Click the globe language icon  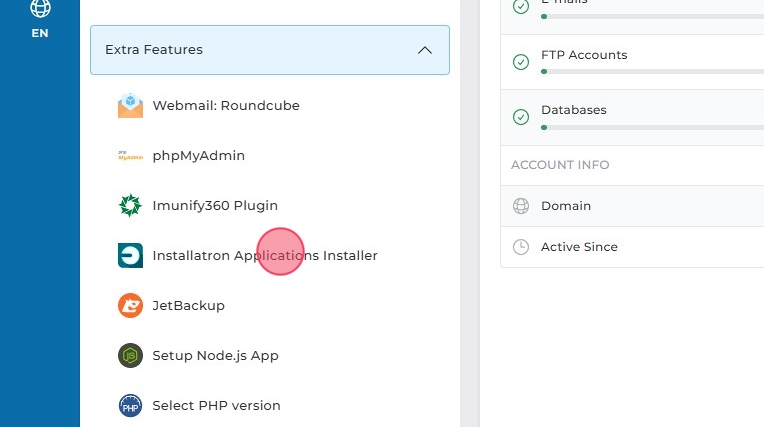[x=40, y=9]
